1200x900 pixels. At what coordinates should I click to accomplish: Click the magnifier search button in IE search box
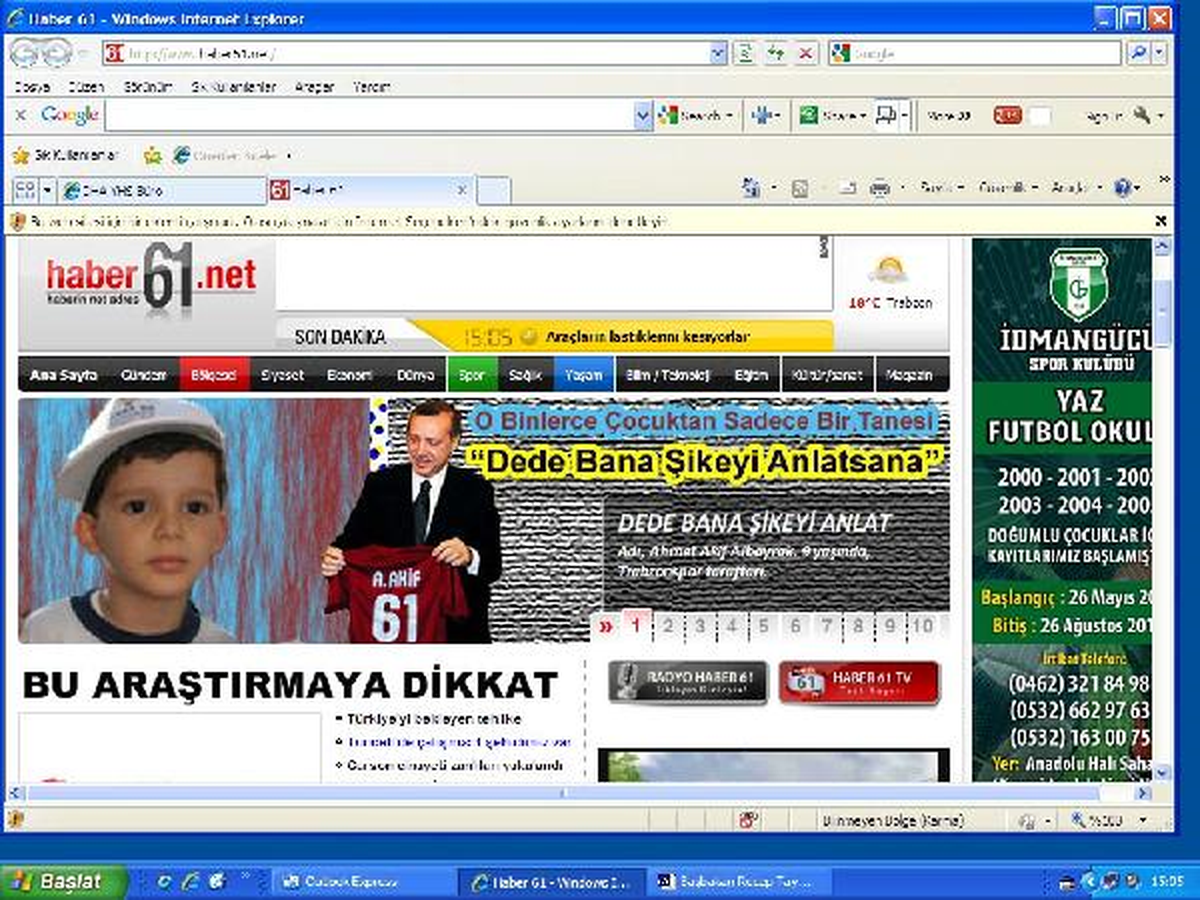[1138, 53]
